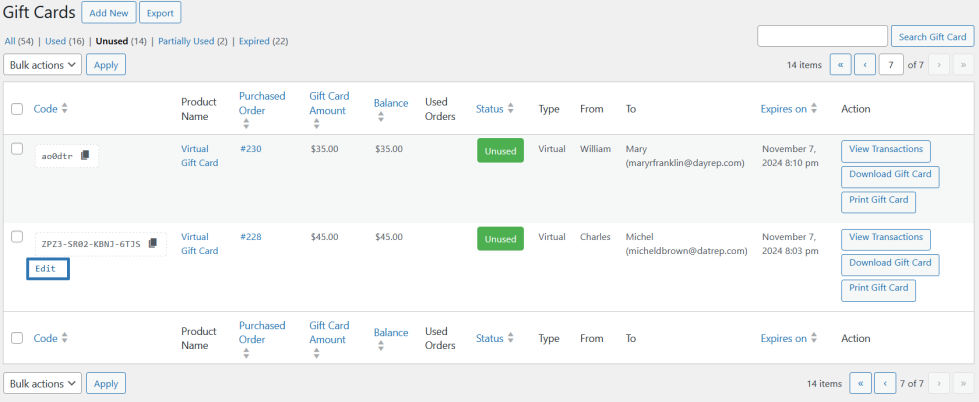Image resolution: width=979 pixels, height=402 pixels.
Task: Tick the checkbox for code ao0dtr
Action: point(17,148)
